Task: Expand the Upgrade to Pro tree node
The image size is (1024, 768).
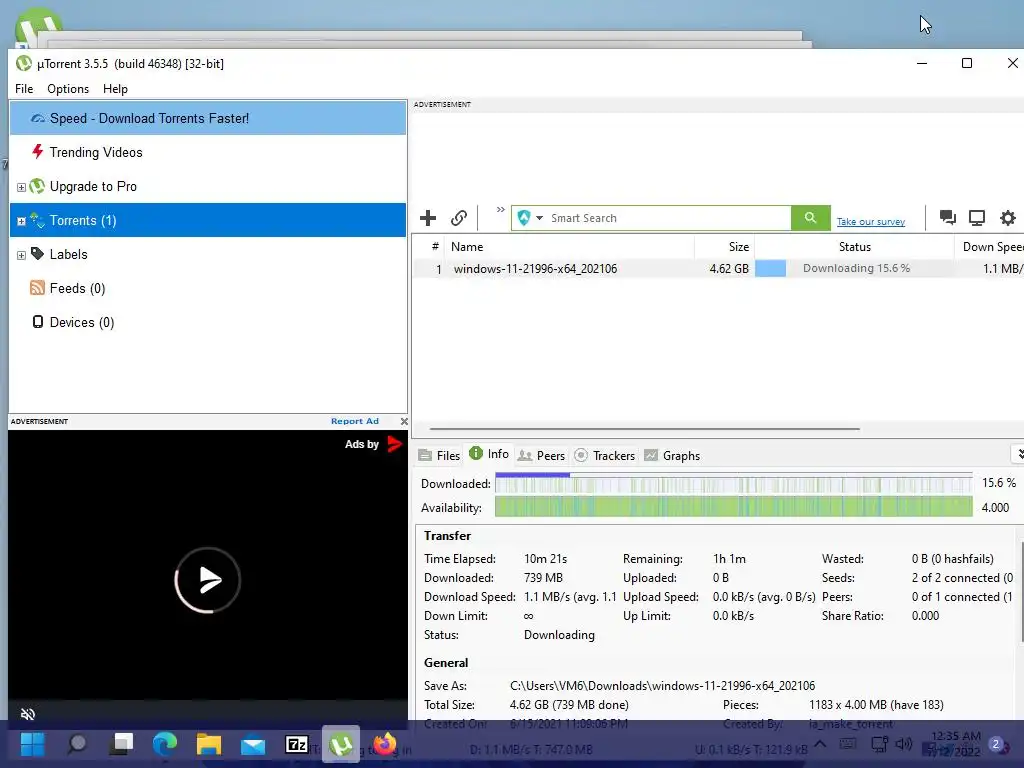Action: tap(21, 187)
